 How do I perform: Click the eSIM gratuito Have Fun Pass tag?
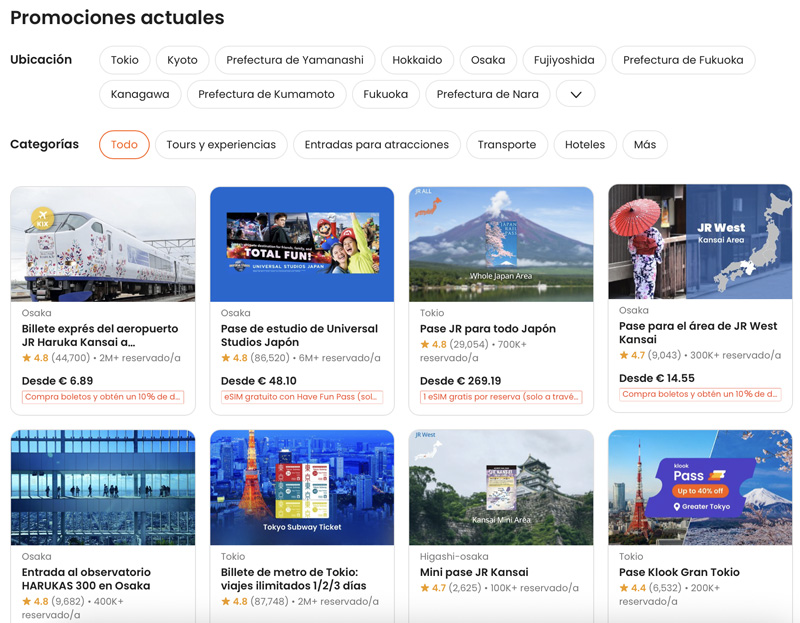click(302, 397)
